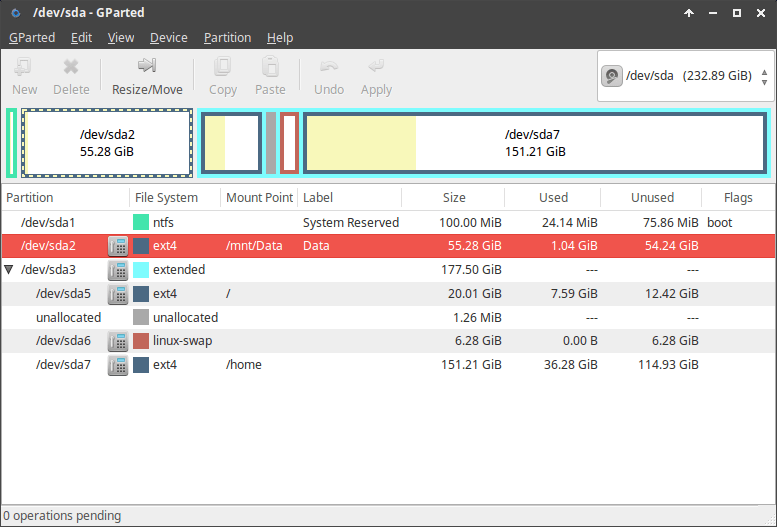The image size is (777, 527).
Task: Click the '0 operations pending' status text
Action: [x=62, y=516]
